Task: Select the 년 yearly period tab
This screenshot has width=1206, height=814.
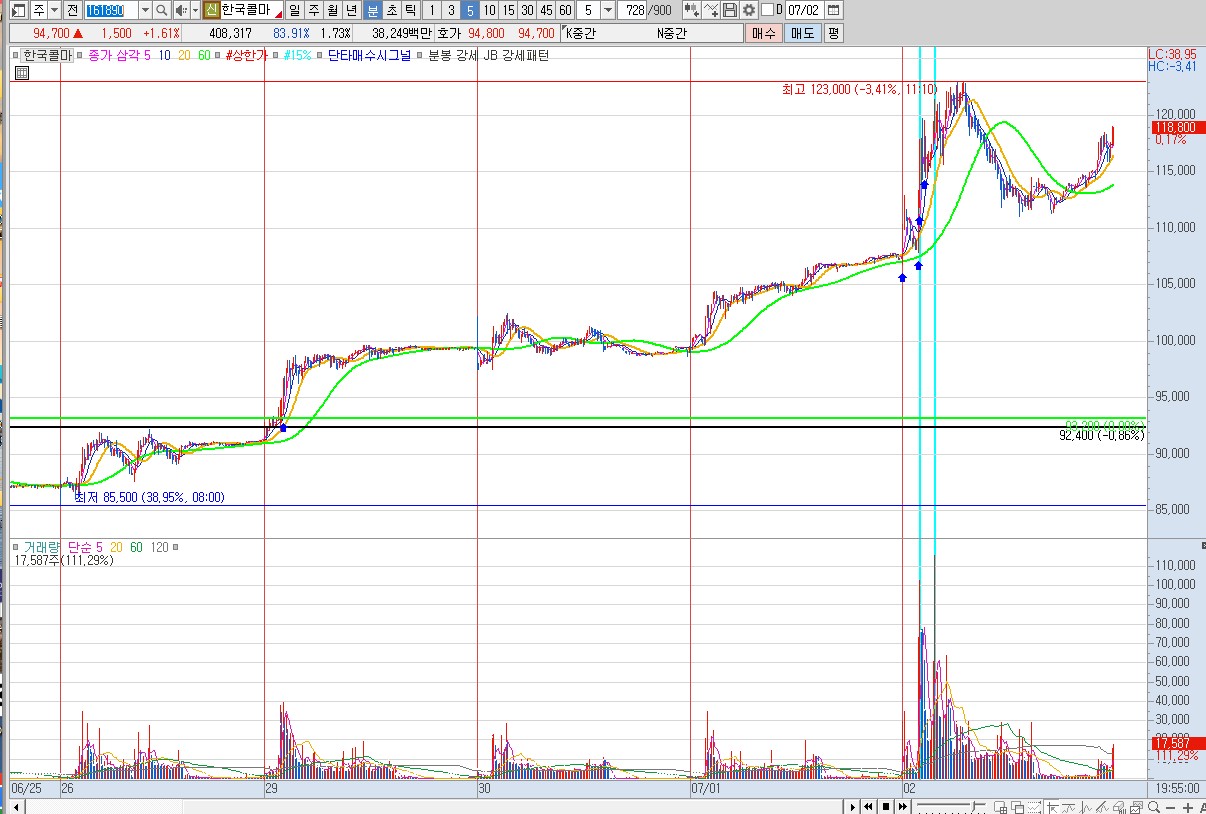Action: coord(352,10)
